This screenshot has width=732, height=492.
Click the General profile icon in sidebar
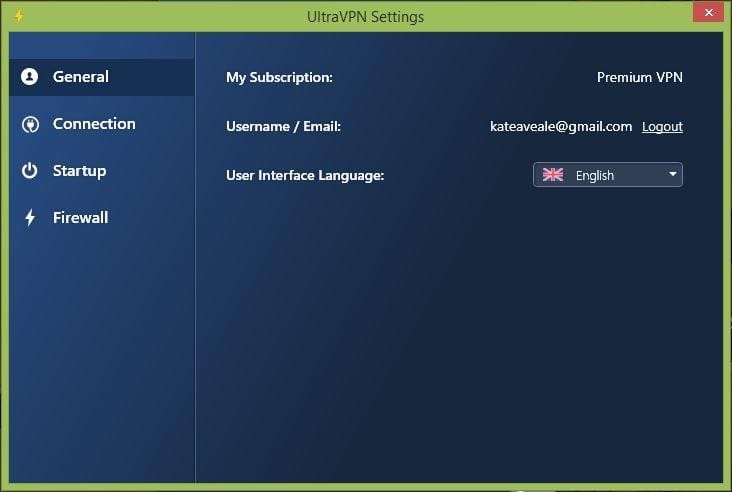29,77
